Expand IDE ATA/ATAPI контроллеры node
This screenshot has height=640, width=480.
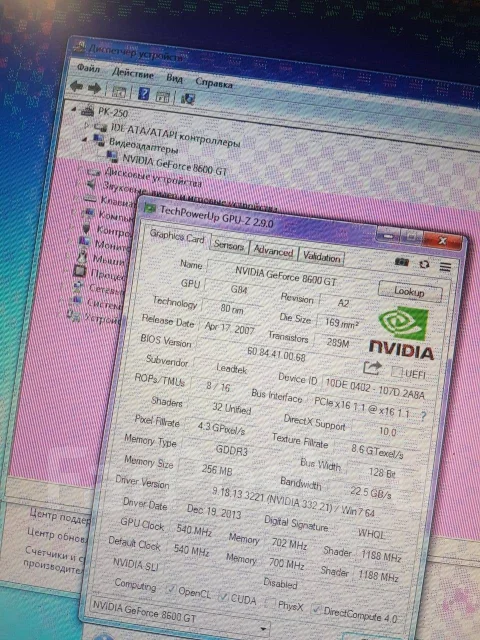point(87,124)
